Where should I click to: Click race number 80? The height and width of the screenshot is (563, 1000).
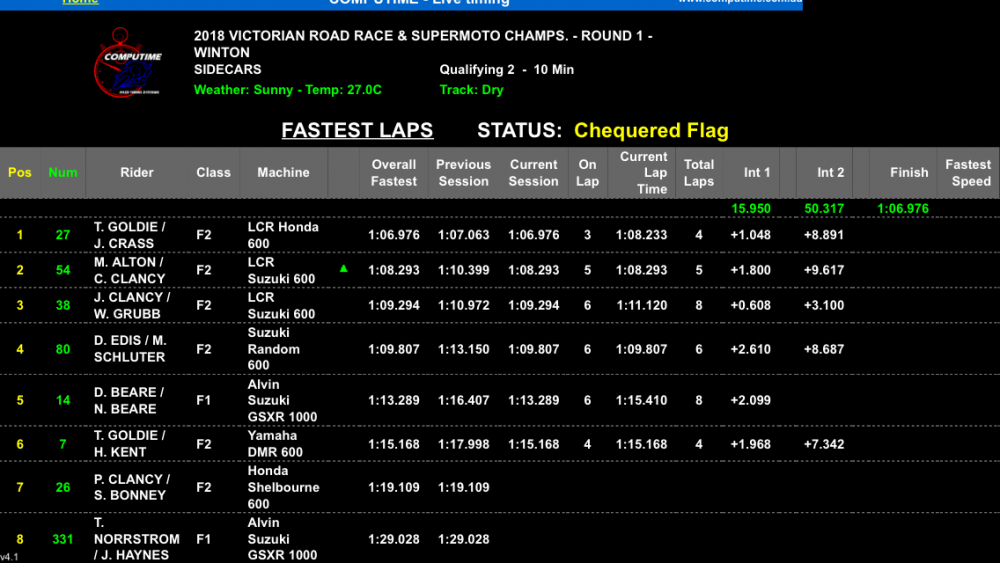tap(62, 349)
